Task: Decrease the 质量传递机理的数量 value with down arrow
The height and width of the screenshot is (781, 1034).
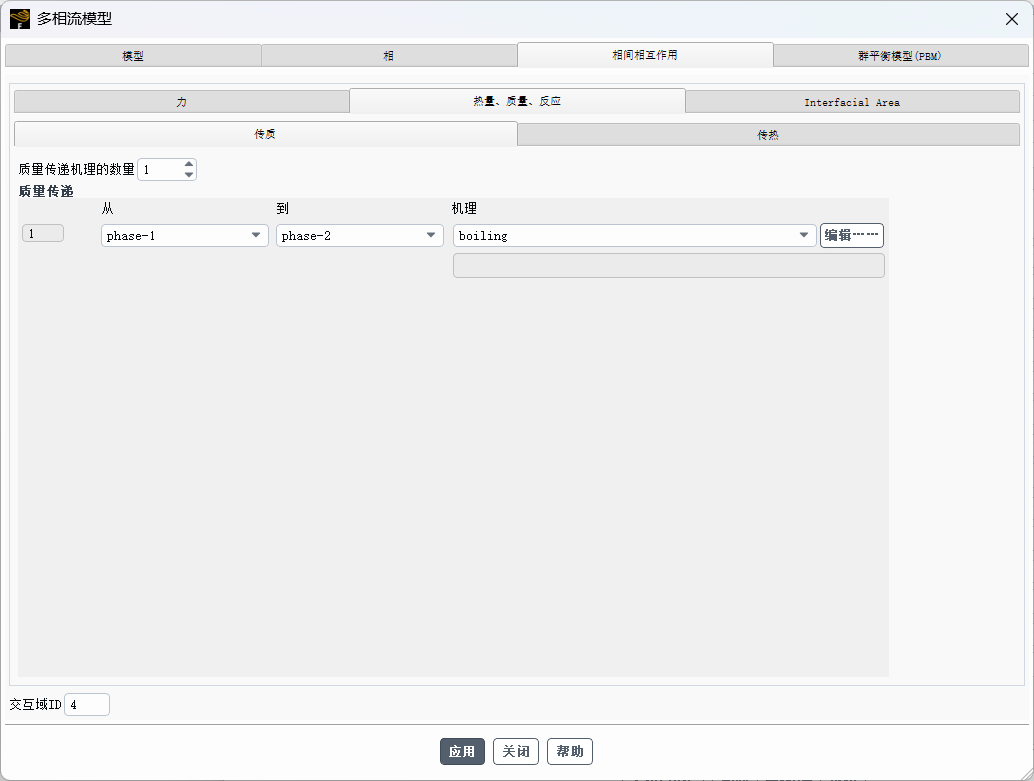Action: tap(189, 175)
